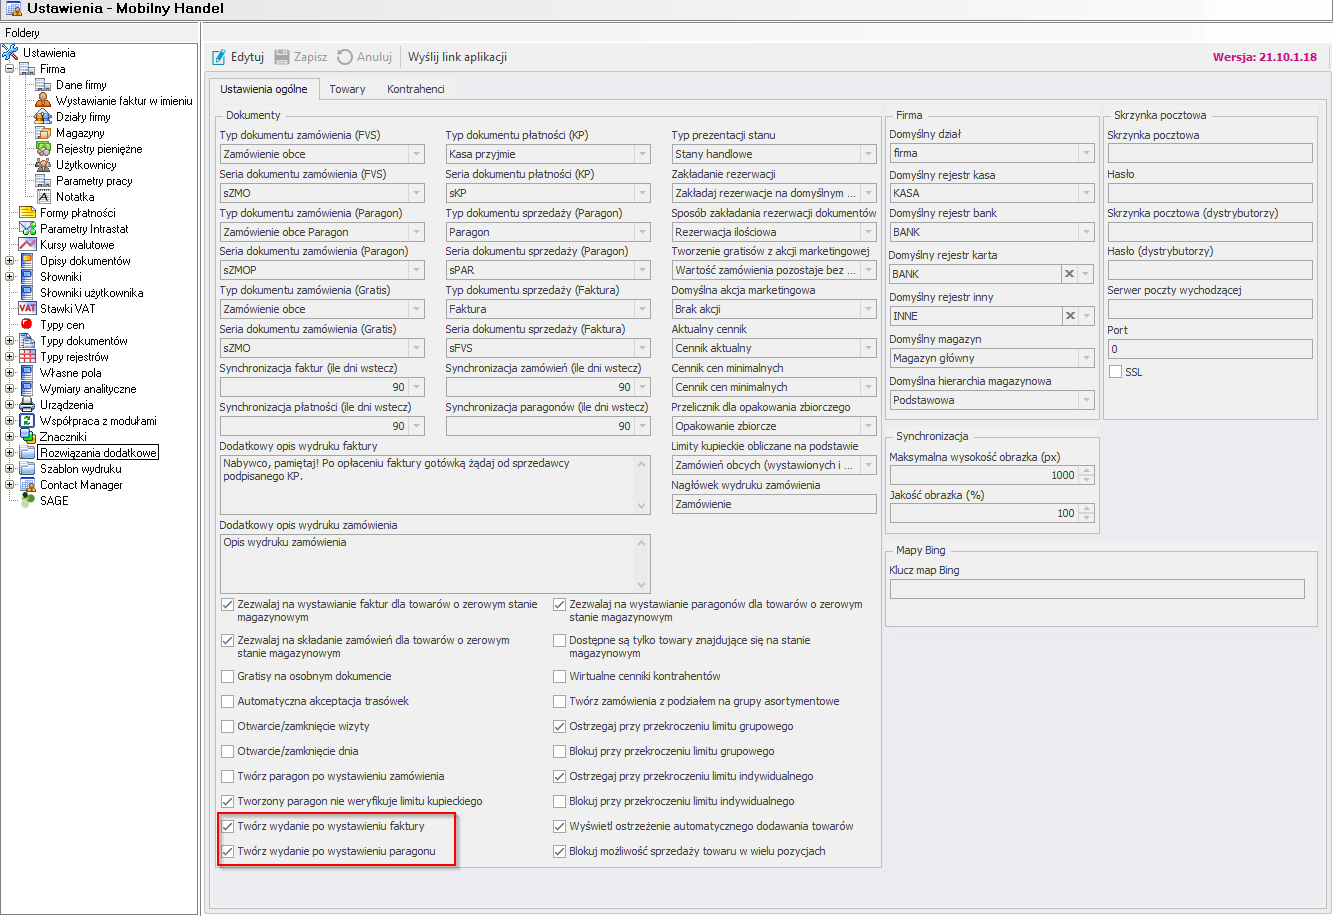Toggle 'Twórz wydanie po wystawieniu faktury' checkbox
Viewport: 1334px width, 916px height.
click(227, 827)
